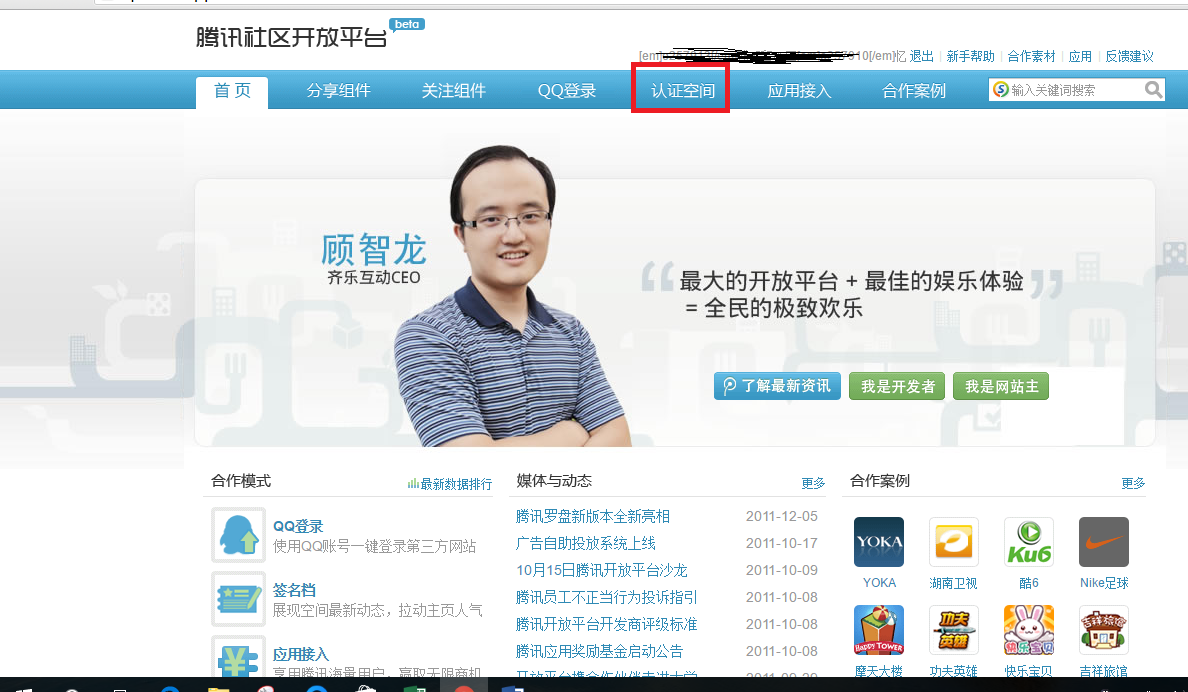
Task: Click the 功夫英雄 game icon
Action: pyautogui.click(x=953, y=630)
